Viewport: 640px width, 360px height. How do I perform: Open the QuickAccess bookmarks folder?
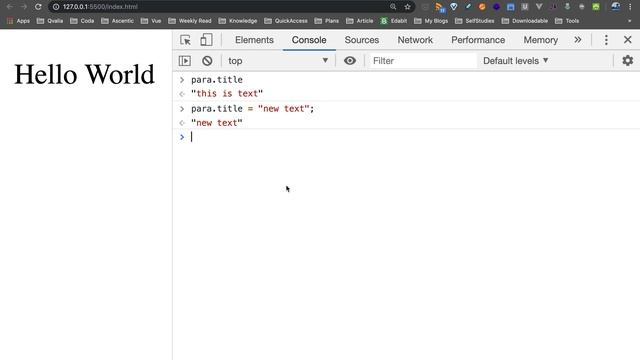click(286, 21)
